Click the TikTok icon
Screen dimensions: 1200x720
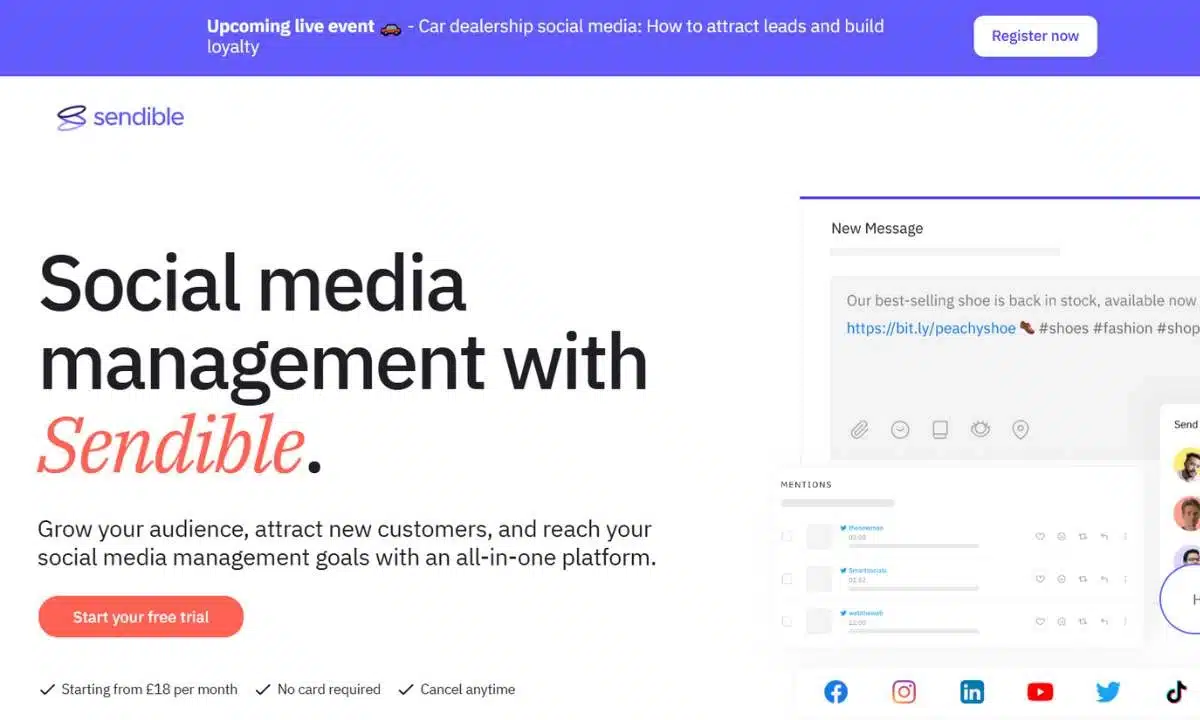click(x=1176, y=691)
